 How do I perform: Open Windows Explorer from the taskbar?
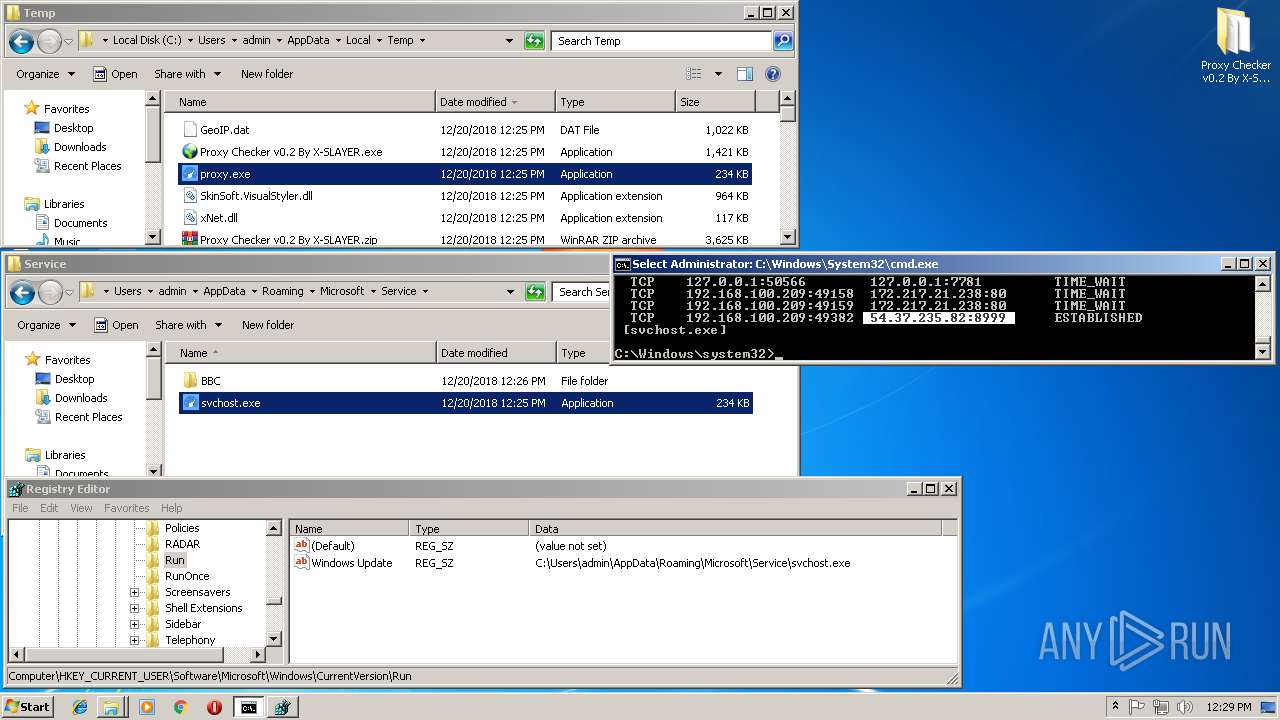[x=111, y=707]
